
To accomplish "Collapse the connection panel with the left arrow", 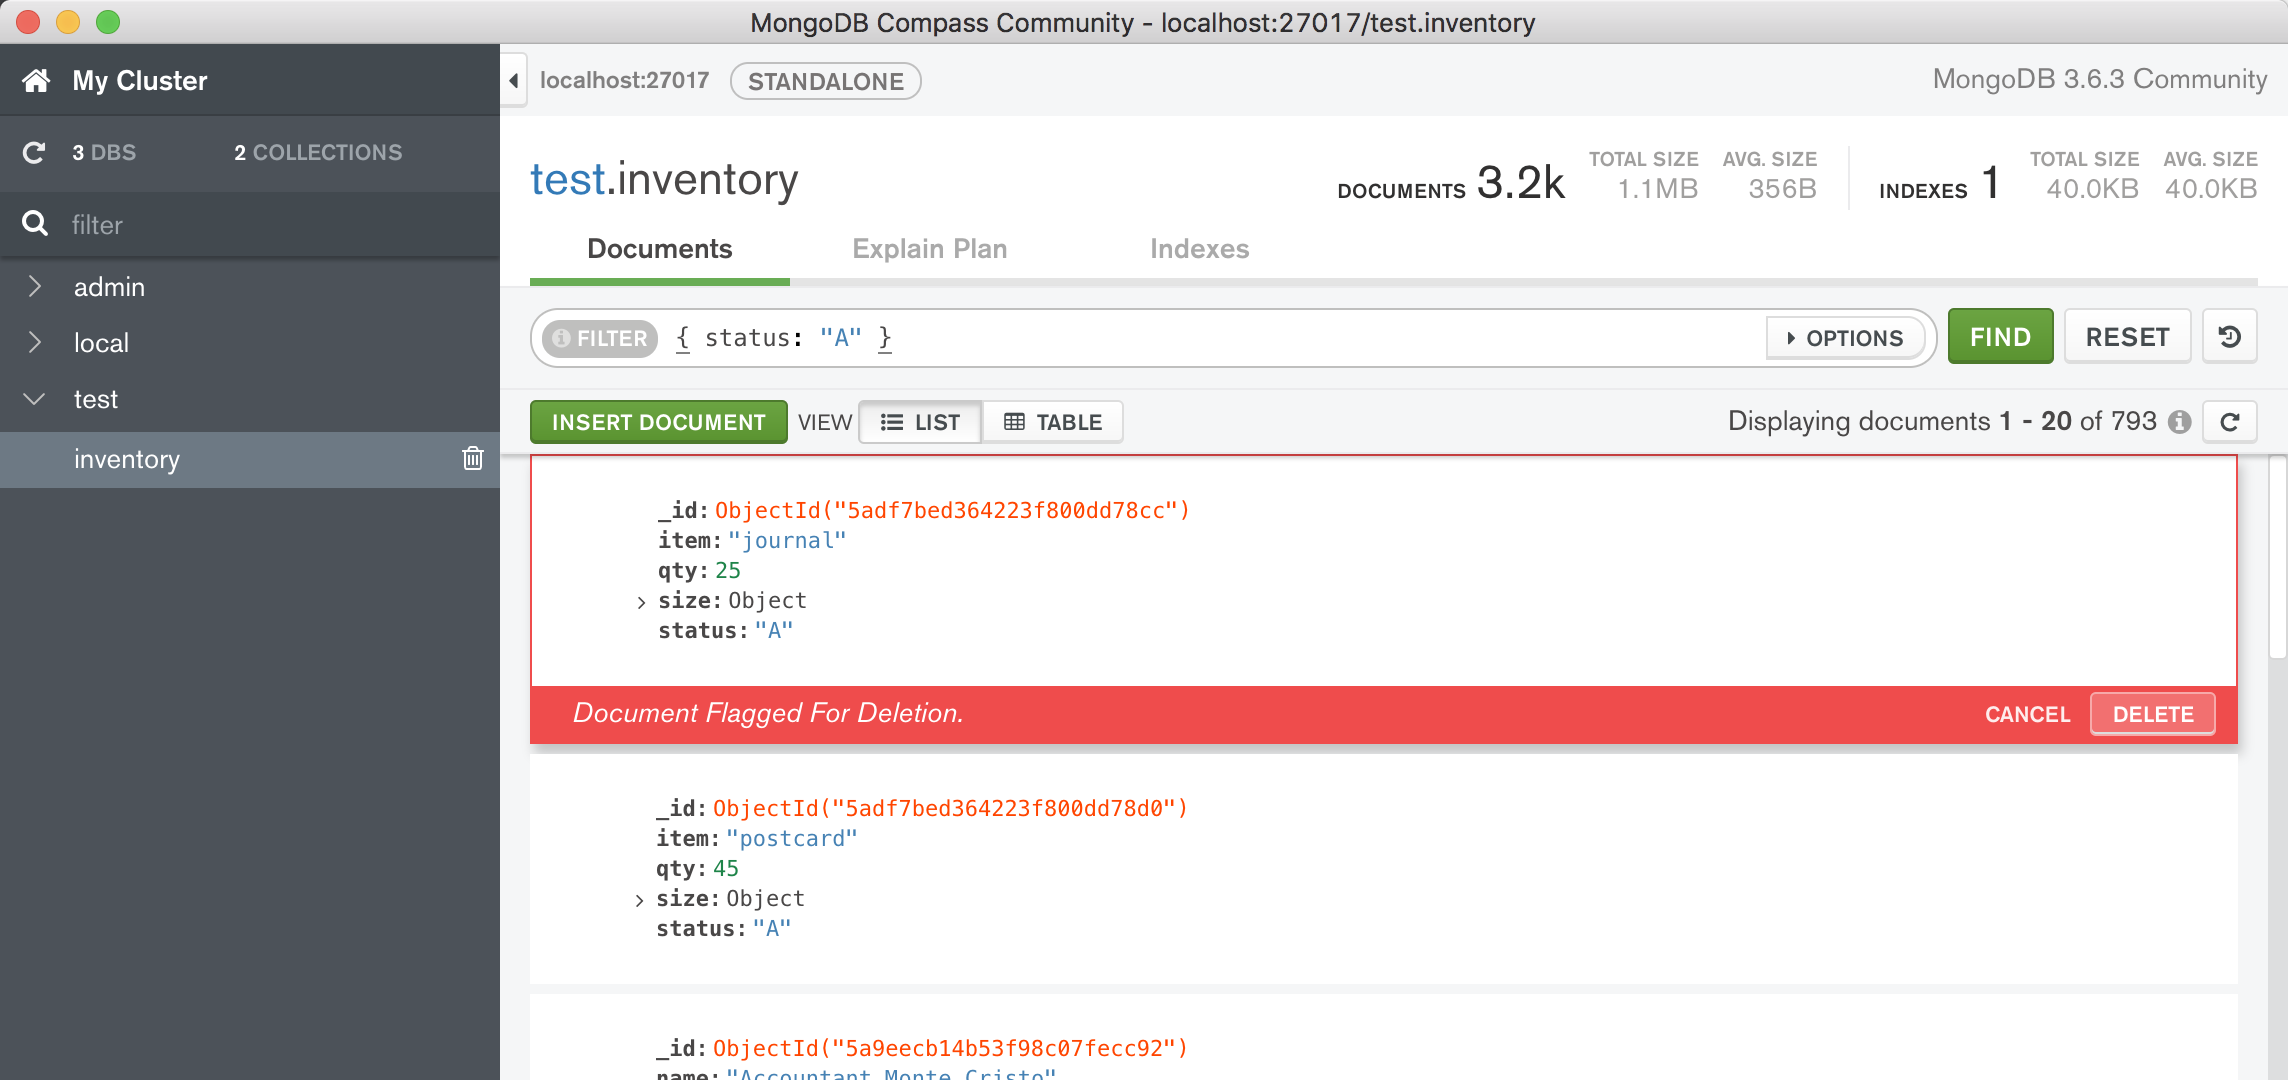I will tap(512, 80).
